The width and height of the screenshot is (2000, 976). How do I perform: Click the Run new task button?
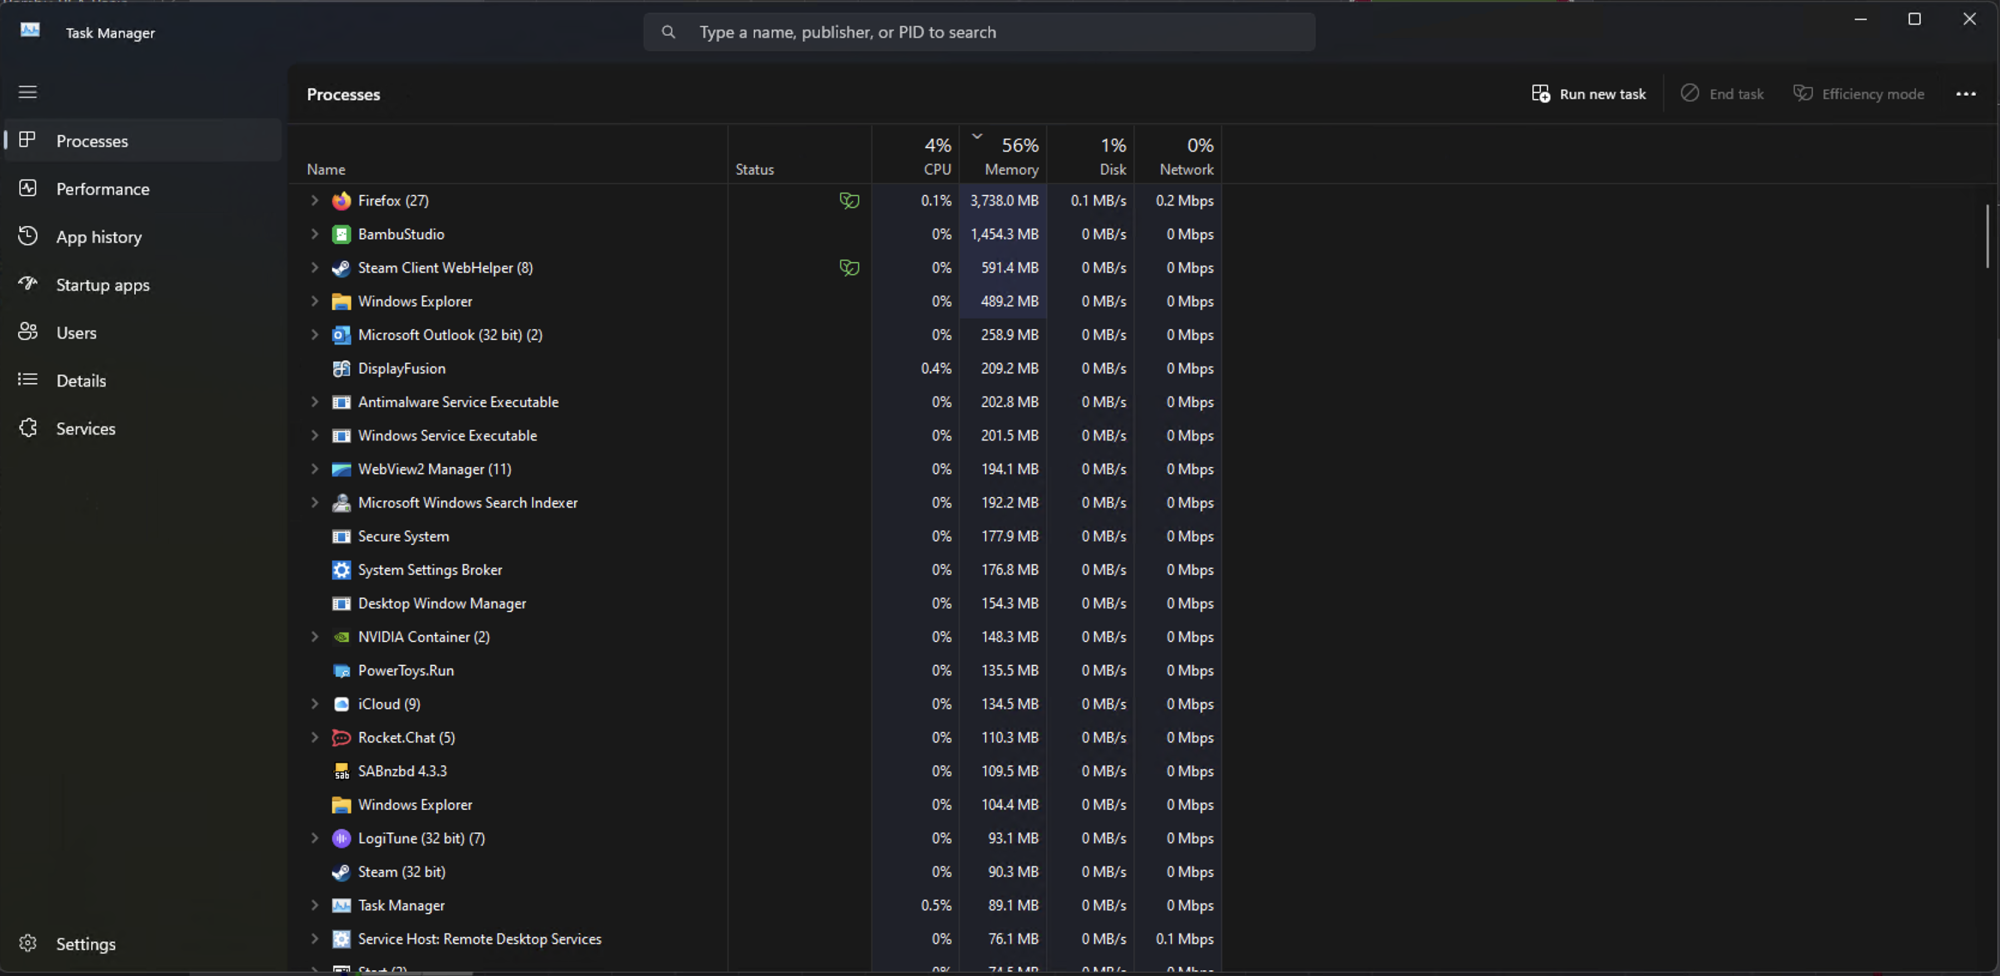click(1588, 94)
